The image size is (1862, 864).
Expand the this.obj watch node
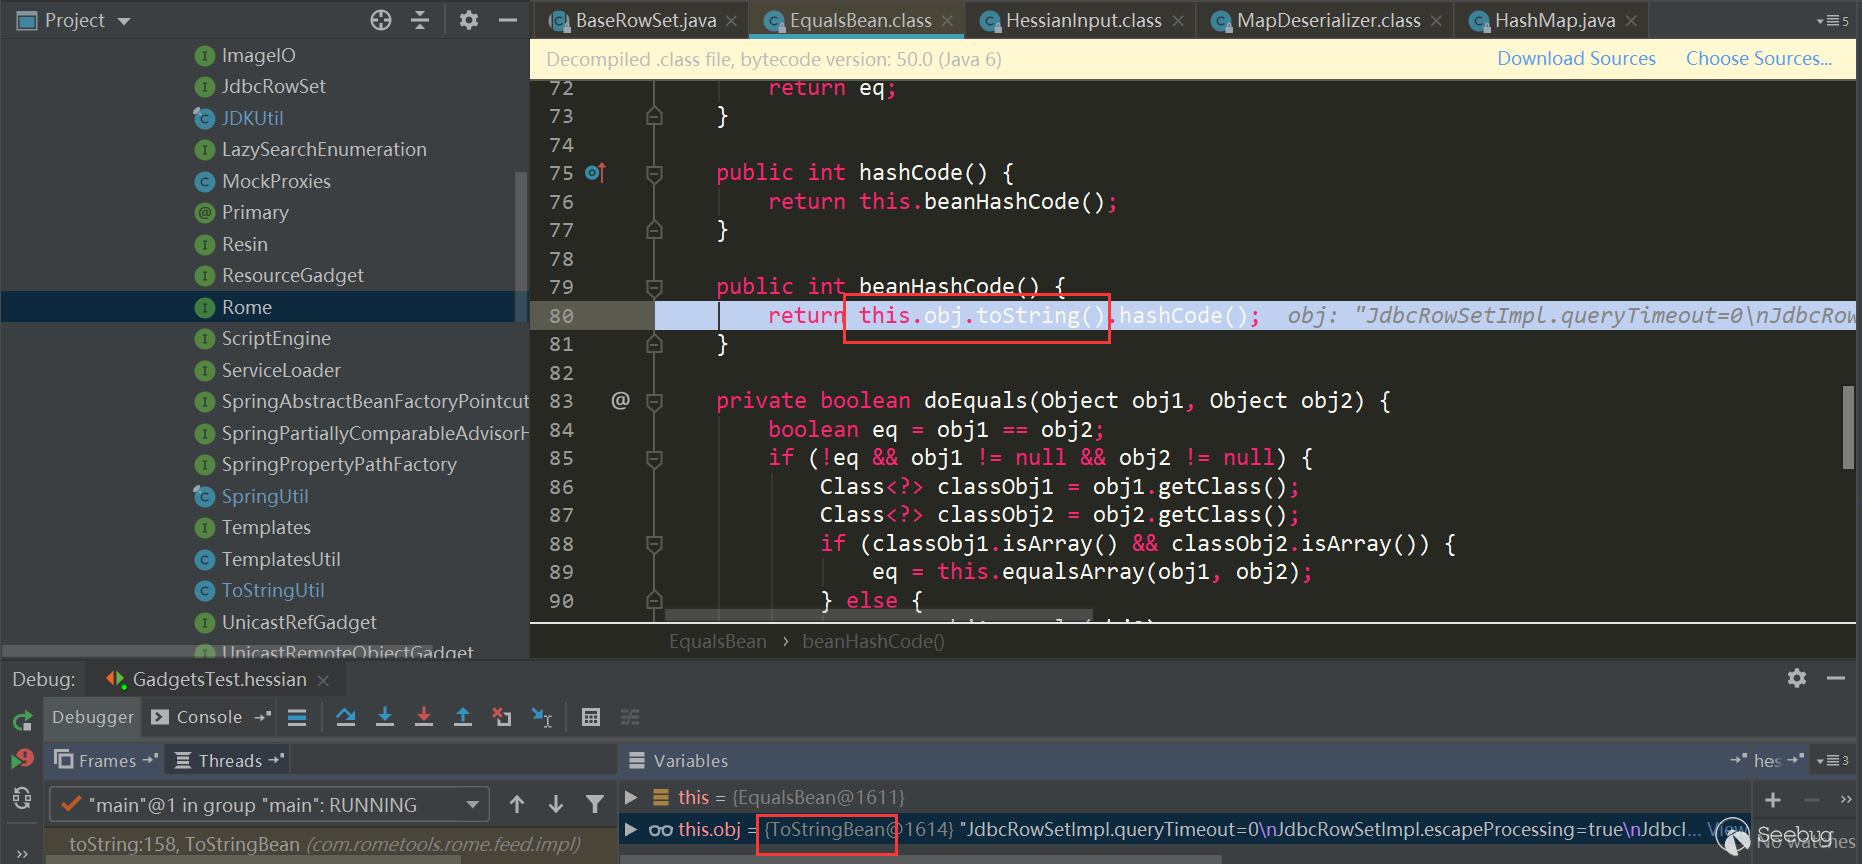tap(631, 829)
